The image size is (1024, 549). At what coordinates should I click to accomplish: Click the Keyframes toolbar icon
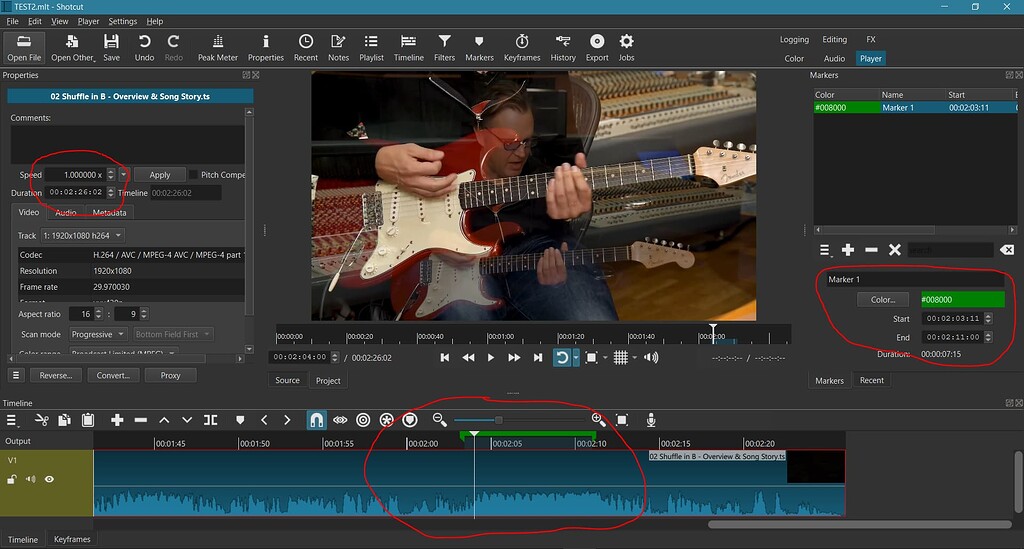click(521, 47)
